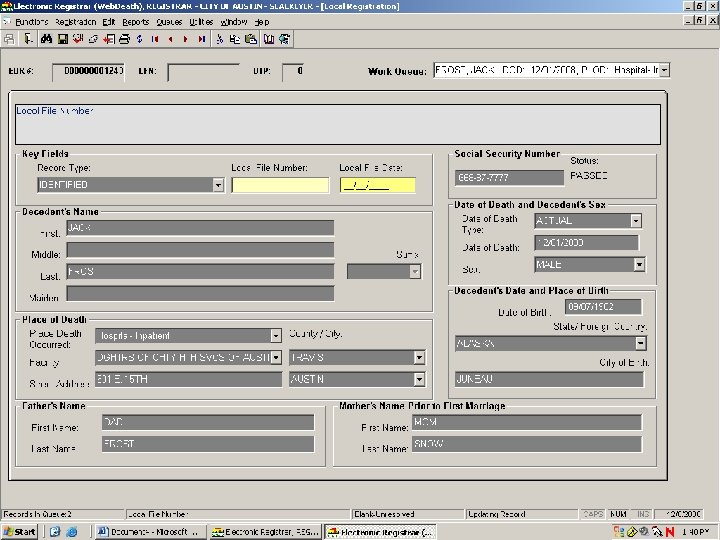This screenshot has width=720, height=540.
Task: Click the open book help icon
Action: click(269, 39)
